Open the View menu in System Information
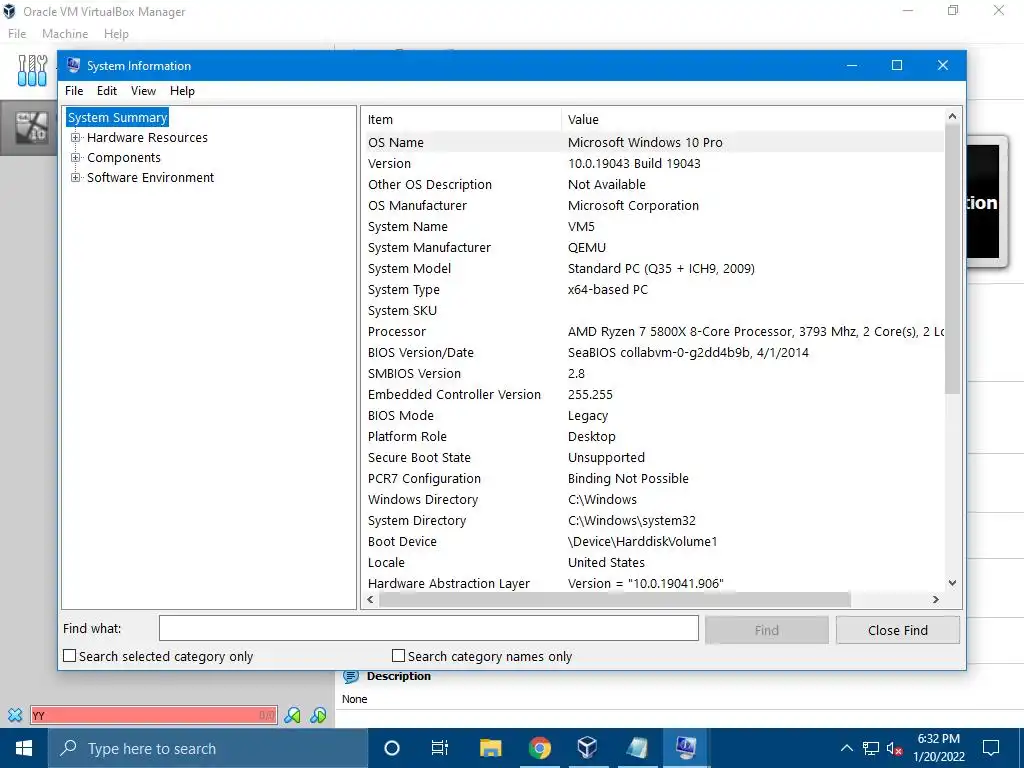The height and width of the screenshot is (768, 1024). (x=143, y=91)
